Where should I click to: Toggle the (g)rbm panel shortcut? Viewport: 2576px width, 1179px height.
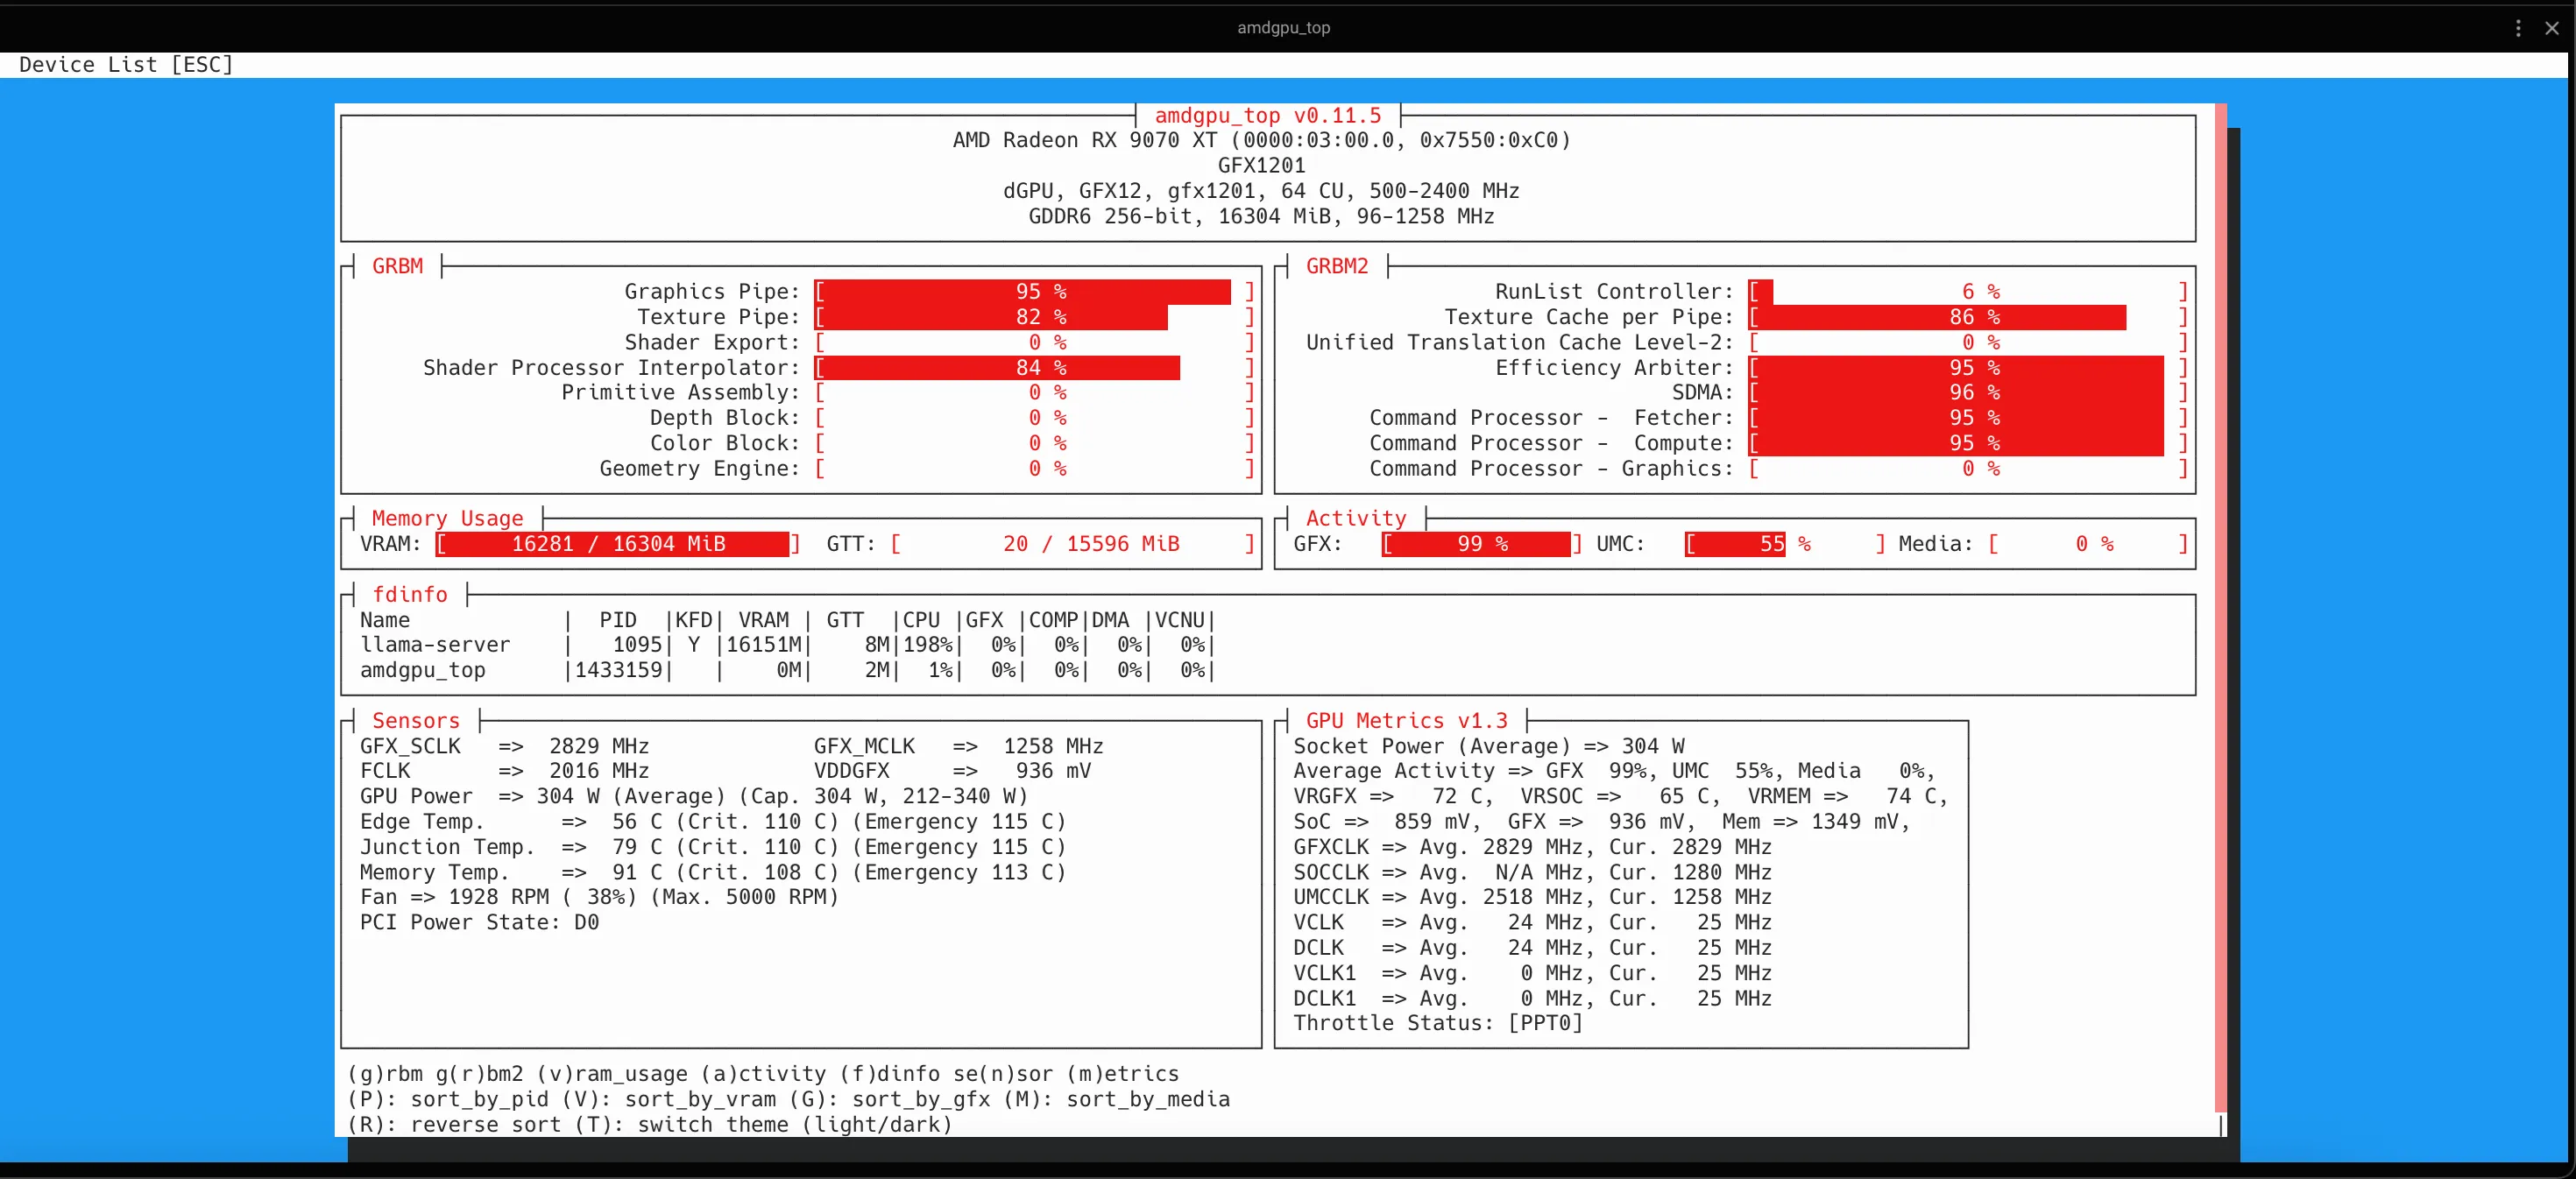click(x=385, y=1074)
